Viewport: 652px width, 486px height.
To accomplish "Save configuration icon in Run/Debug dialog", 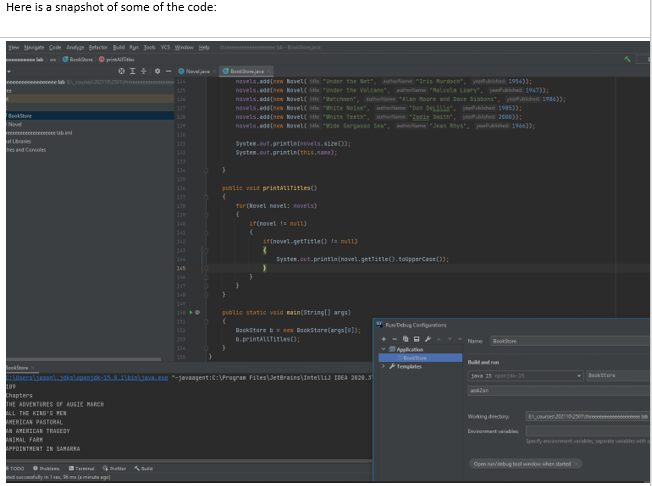I will 416,339.
